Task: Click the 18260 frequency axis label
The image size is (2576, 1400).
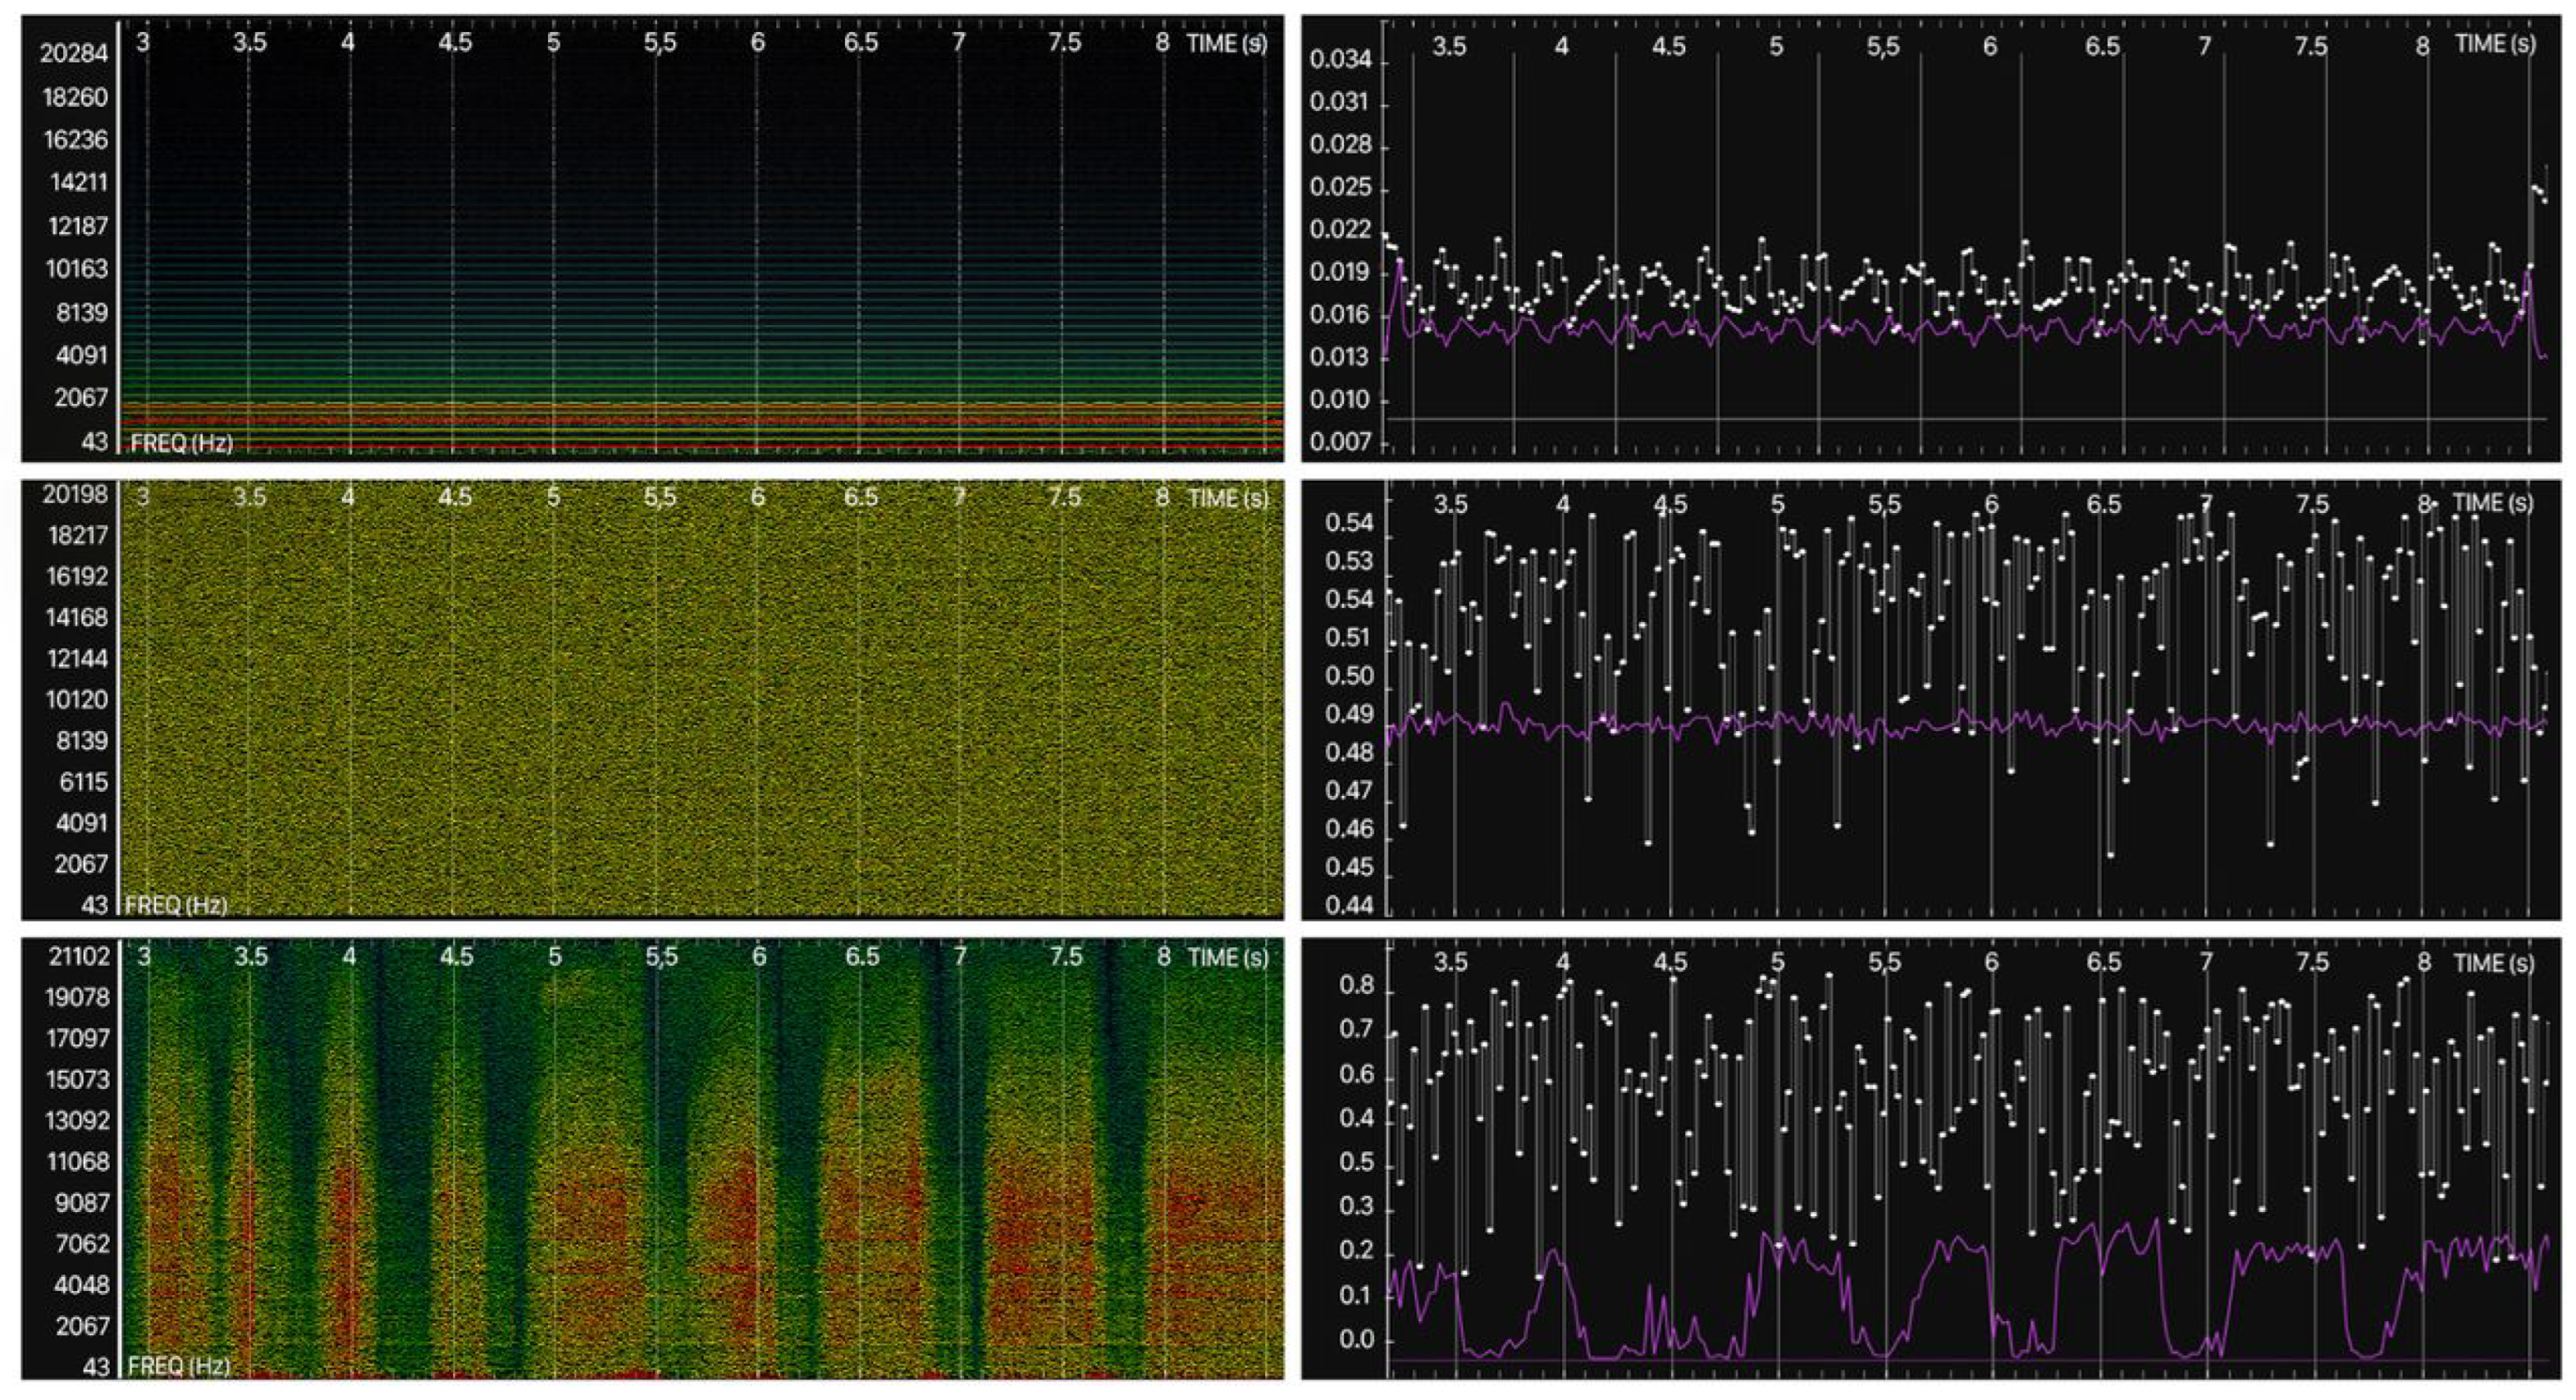Action: pyautogui.click(x=73, y=97)
